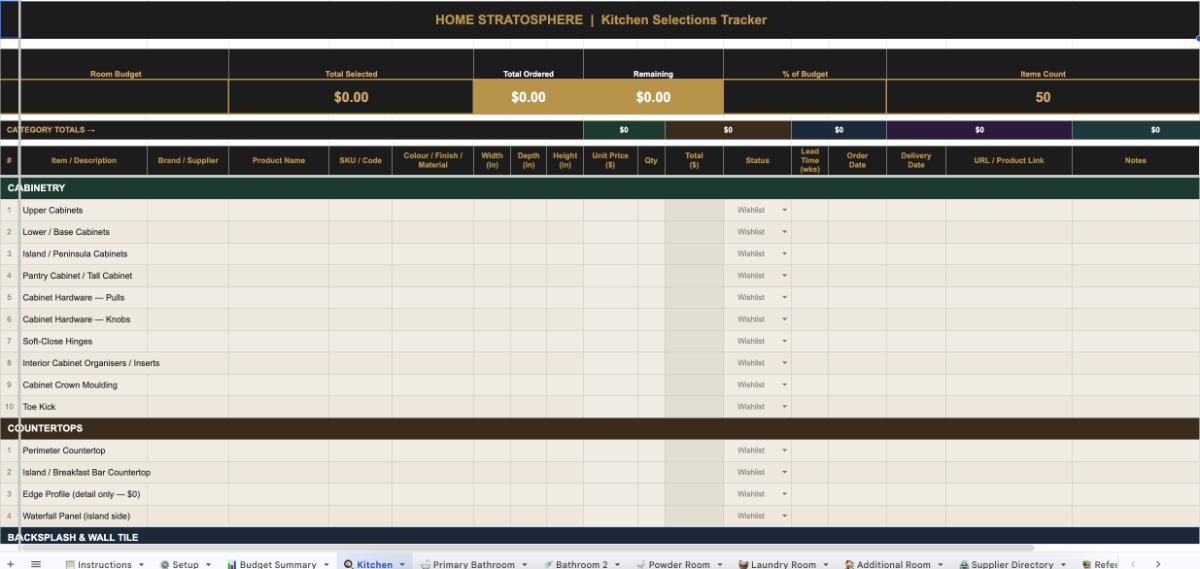The height and width of the screenshot is (569, 1200).
Task: Open Status dropdown for Upper Cabinets
Action: [x=784, y=210]
